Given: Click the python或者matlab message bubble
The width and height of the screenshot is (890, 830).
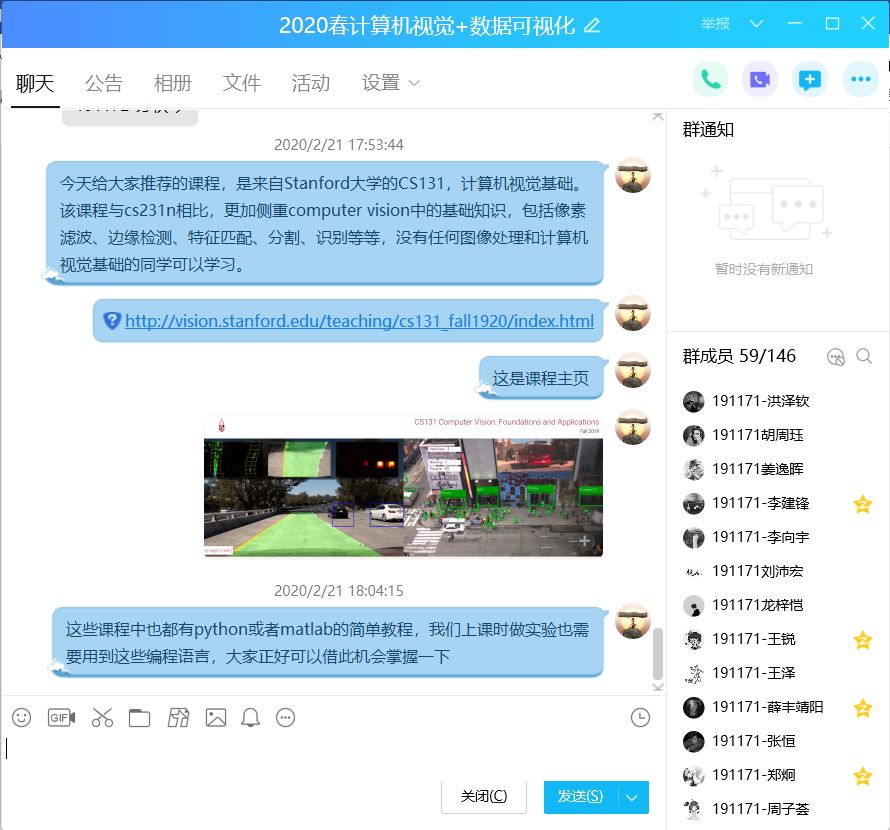Looking at the screenshot, I should [327, 642].
